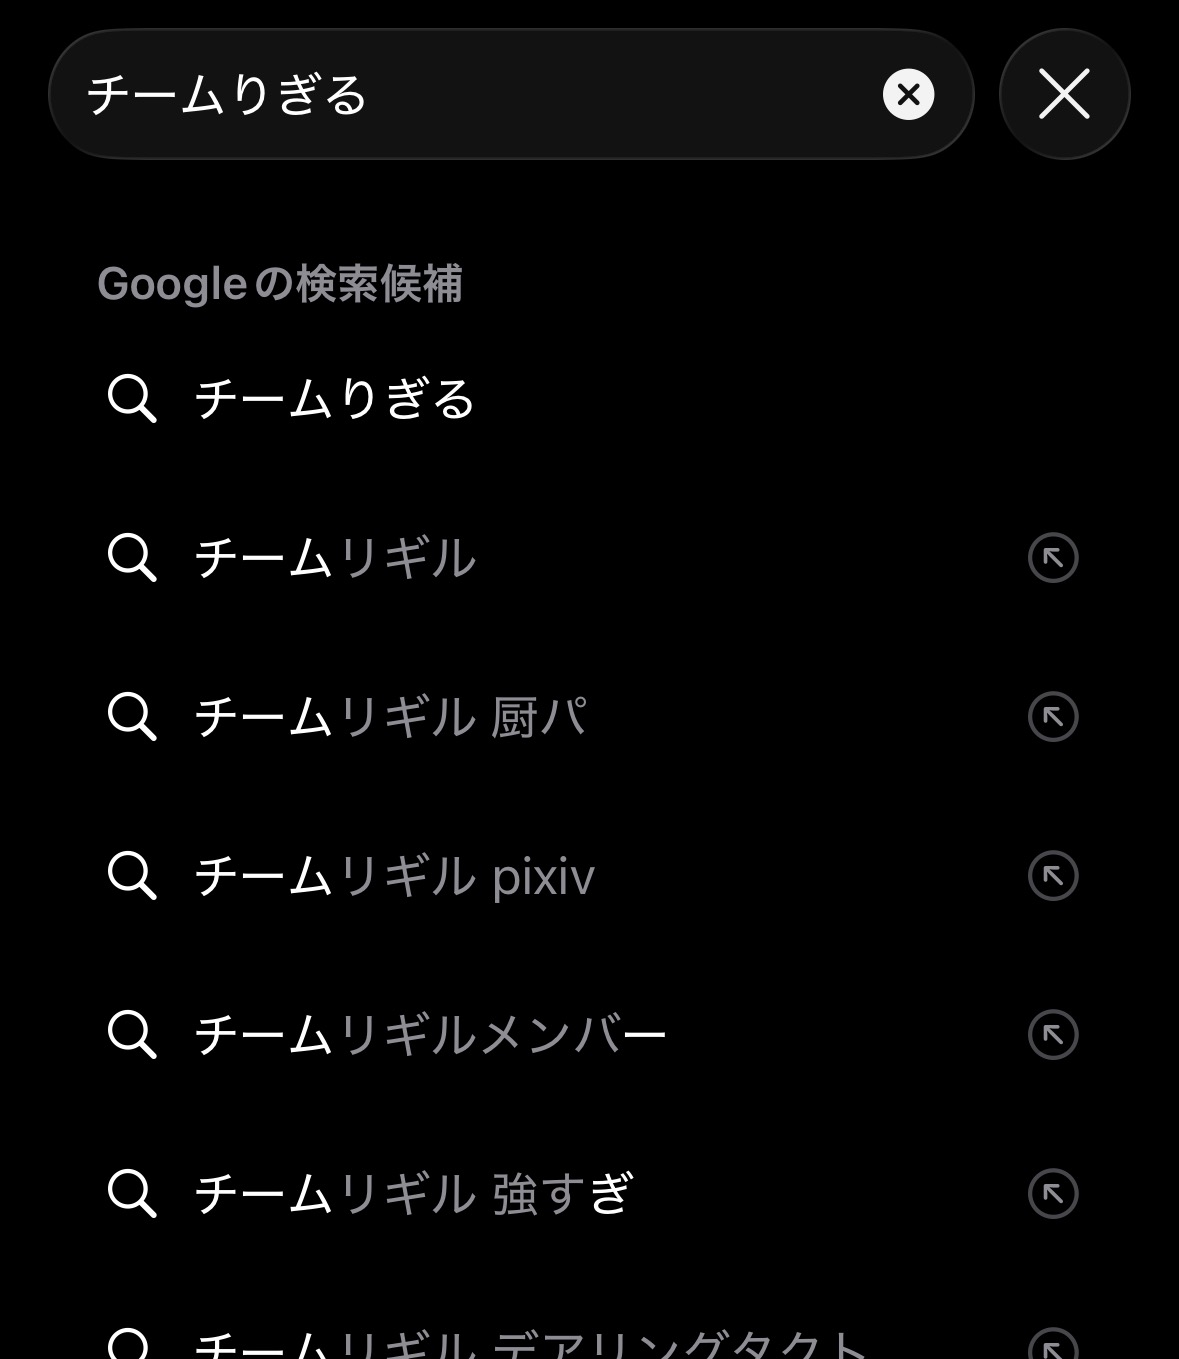The image size is (1179, 1359).
Task: Select the suggestion チームリギル
Action: pyautogui.click(x=335, y=558)
